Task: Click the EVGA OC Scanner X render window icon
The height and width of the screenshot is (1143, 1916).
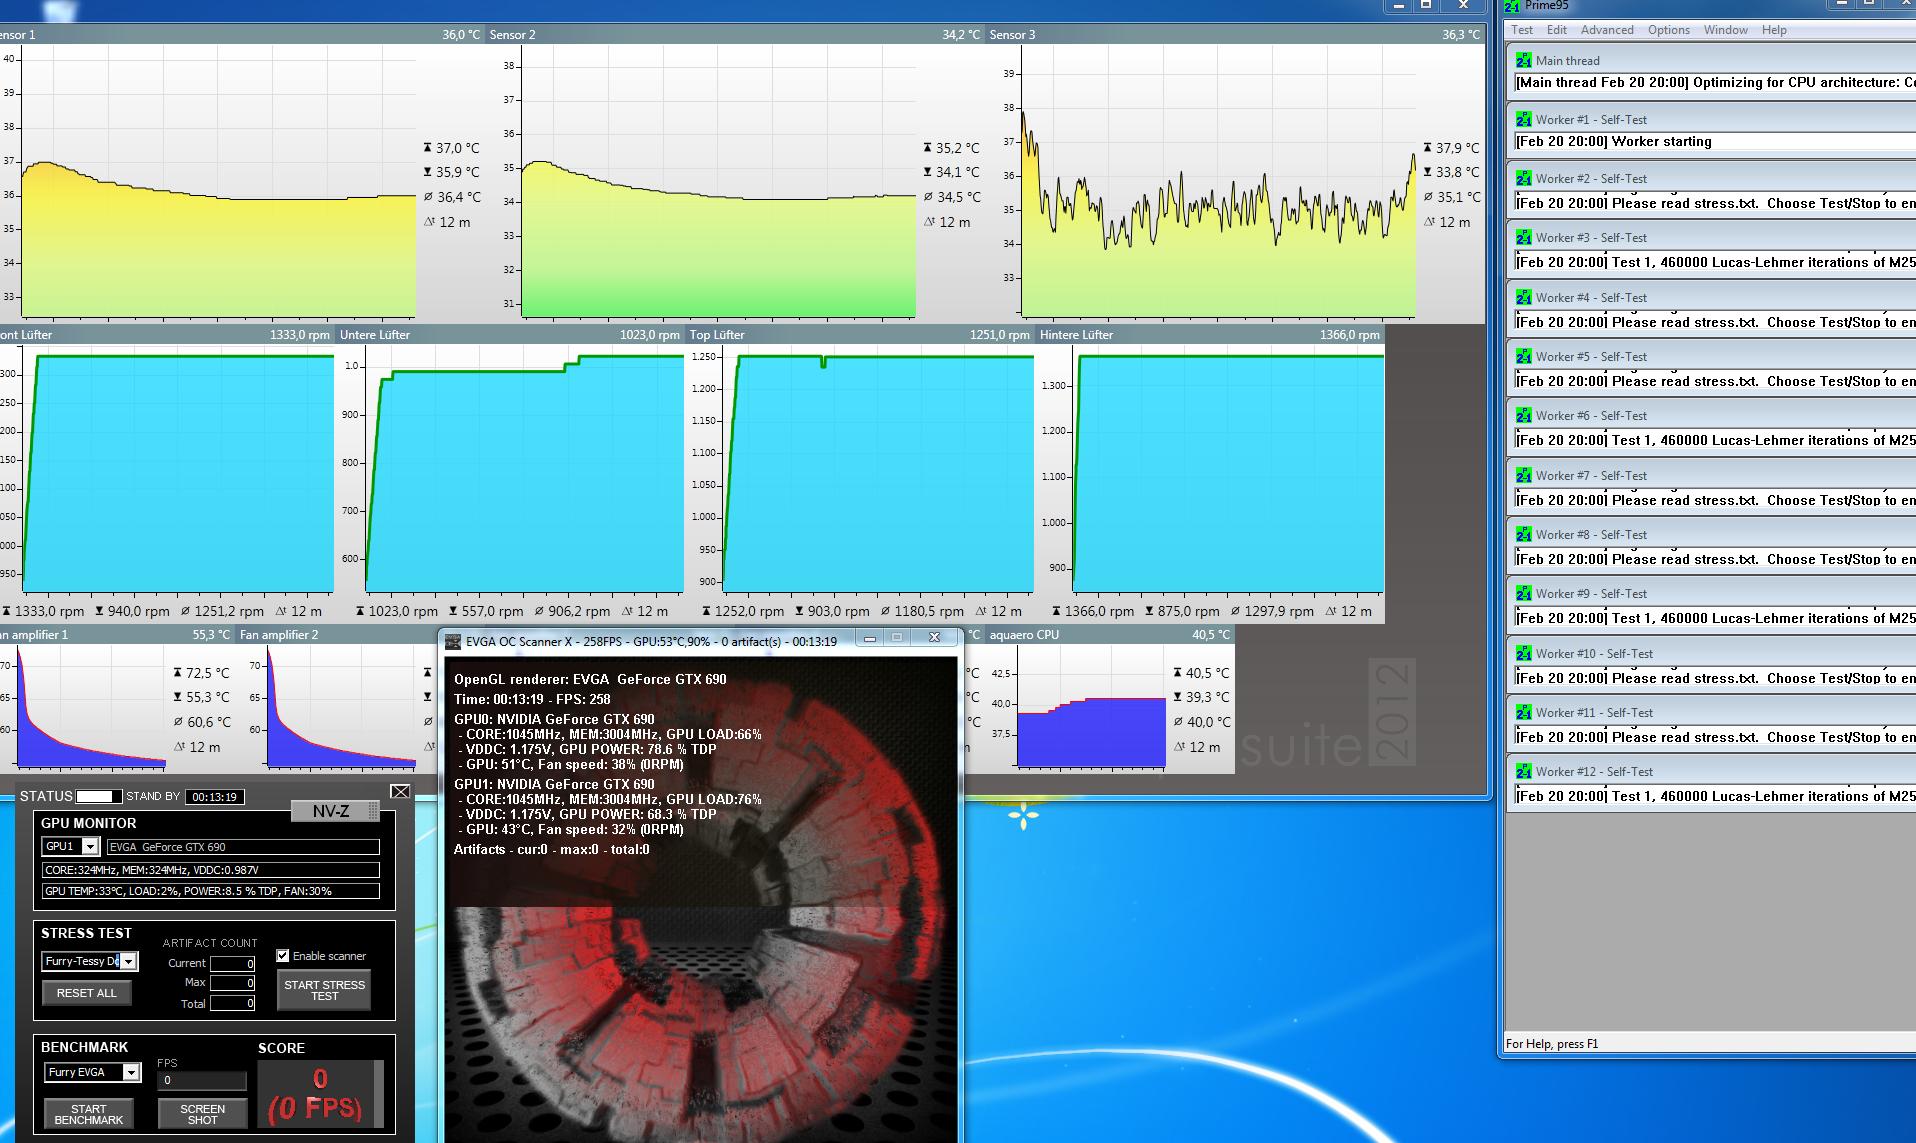Action: pyautogui.click(x=453, y=641)
